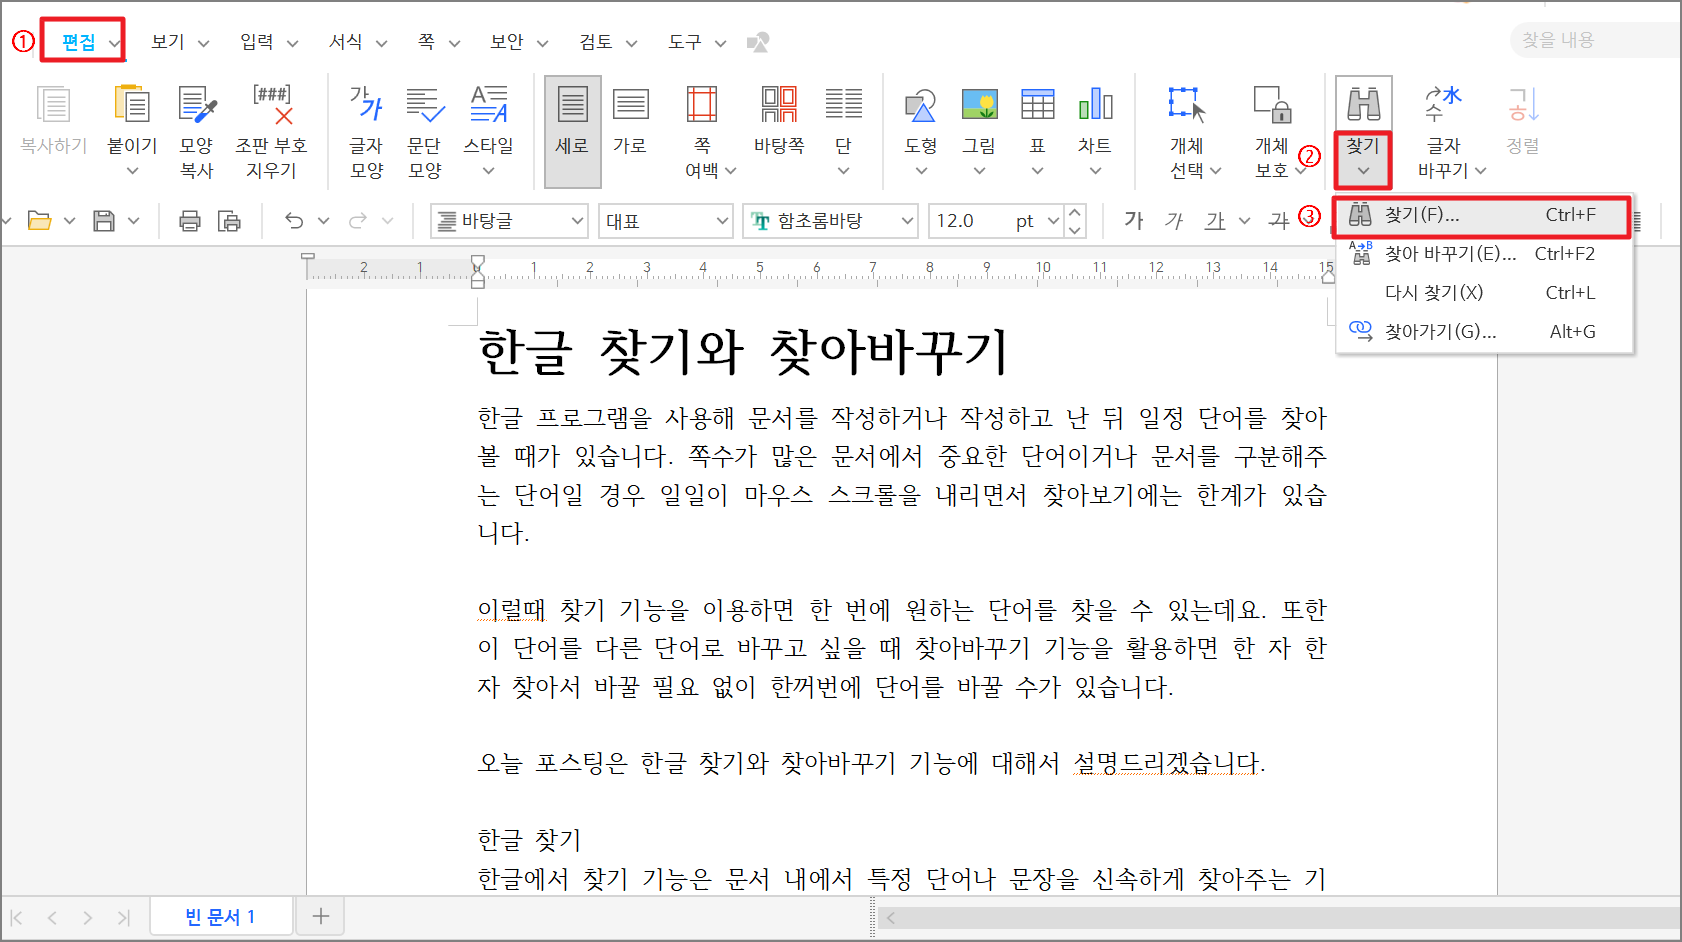Image resolution: width=1682 pixels, height=942 pixels.
Task: Click the save disk icon
Action: 104,220
